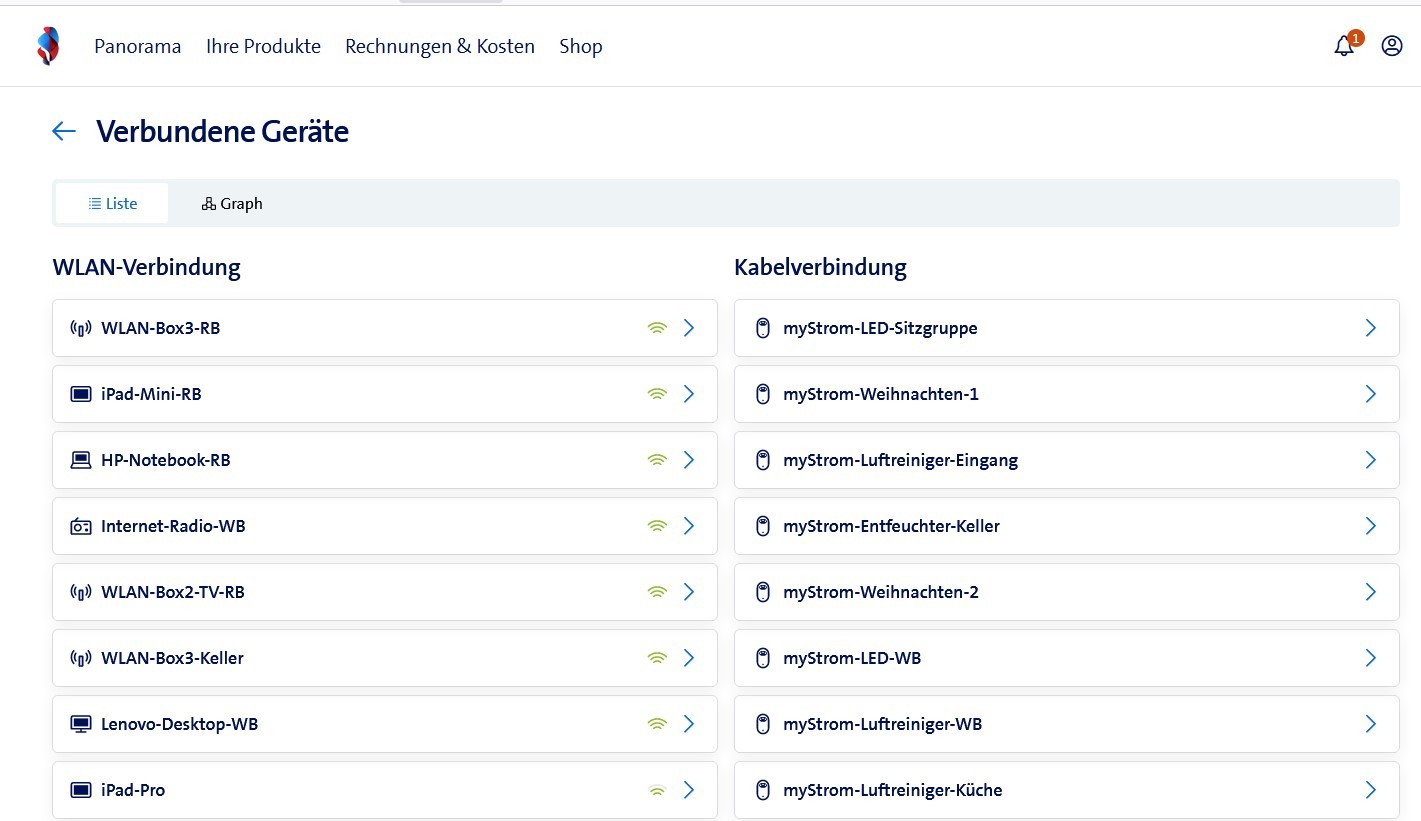The width and height of the screenshot is (1421, 821).
Task: Open the Panorama menu item
Action: point(137,46)
